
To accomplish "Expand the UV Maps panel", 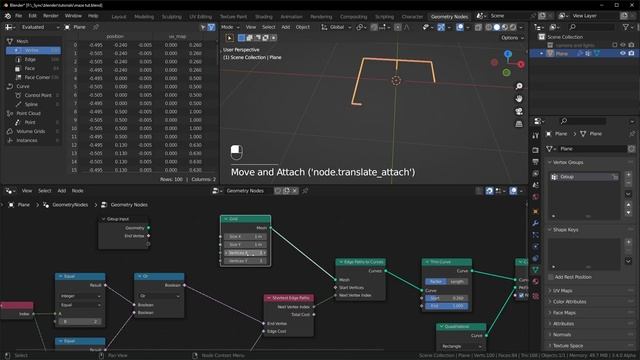I will click(x=562, y=291).
